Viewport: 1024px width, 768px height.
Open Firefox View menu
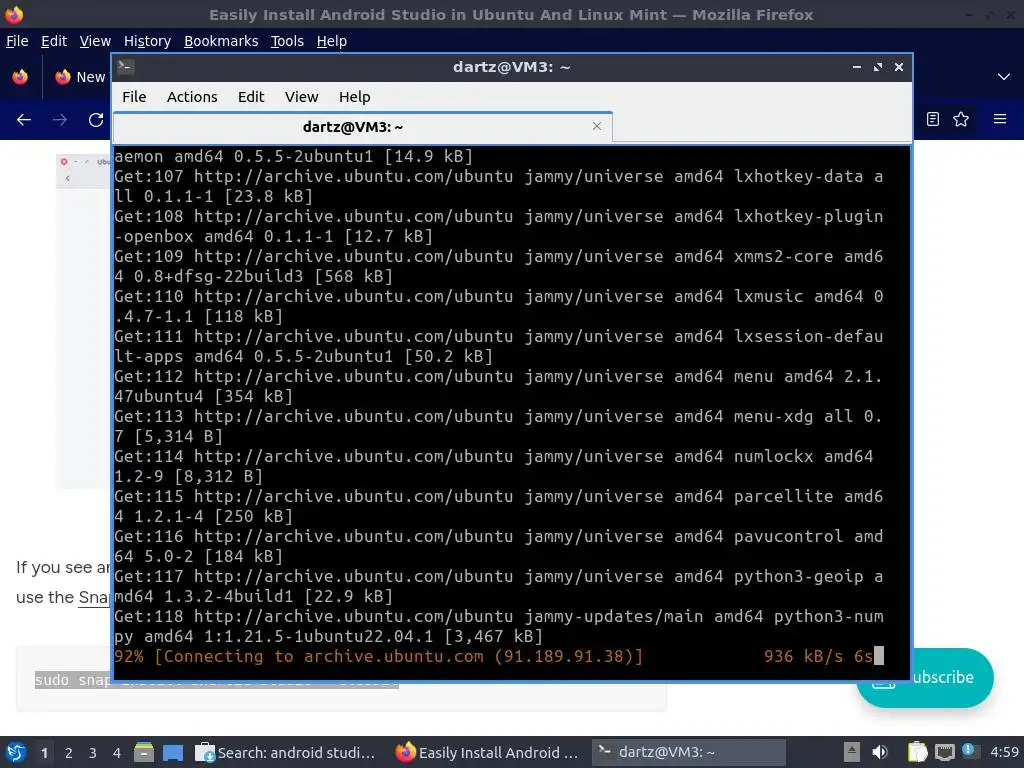pos(95,41)
